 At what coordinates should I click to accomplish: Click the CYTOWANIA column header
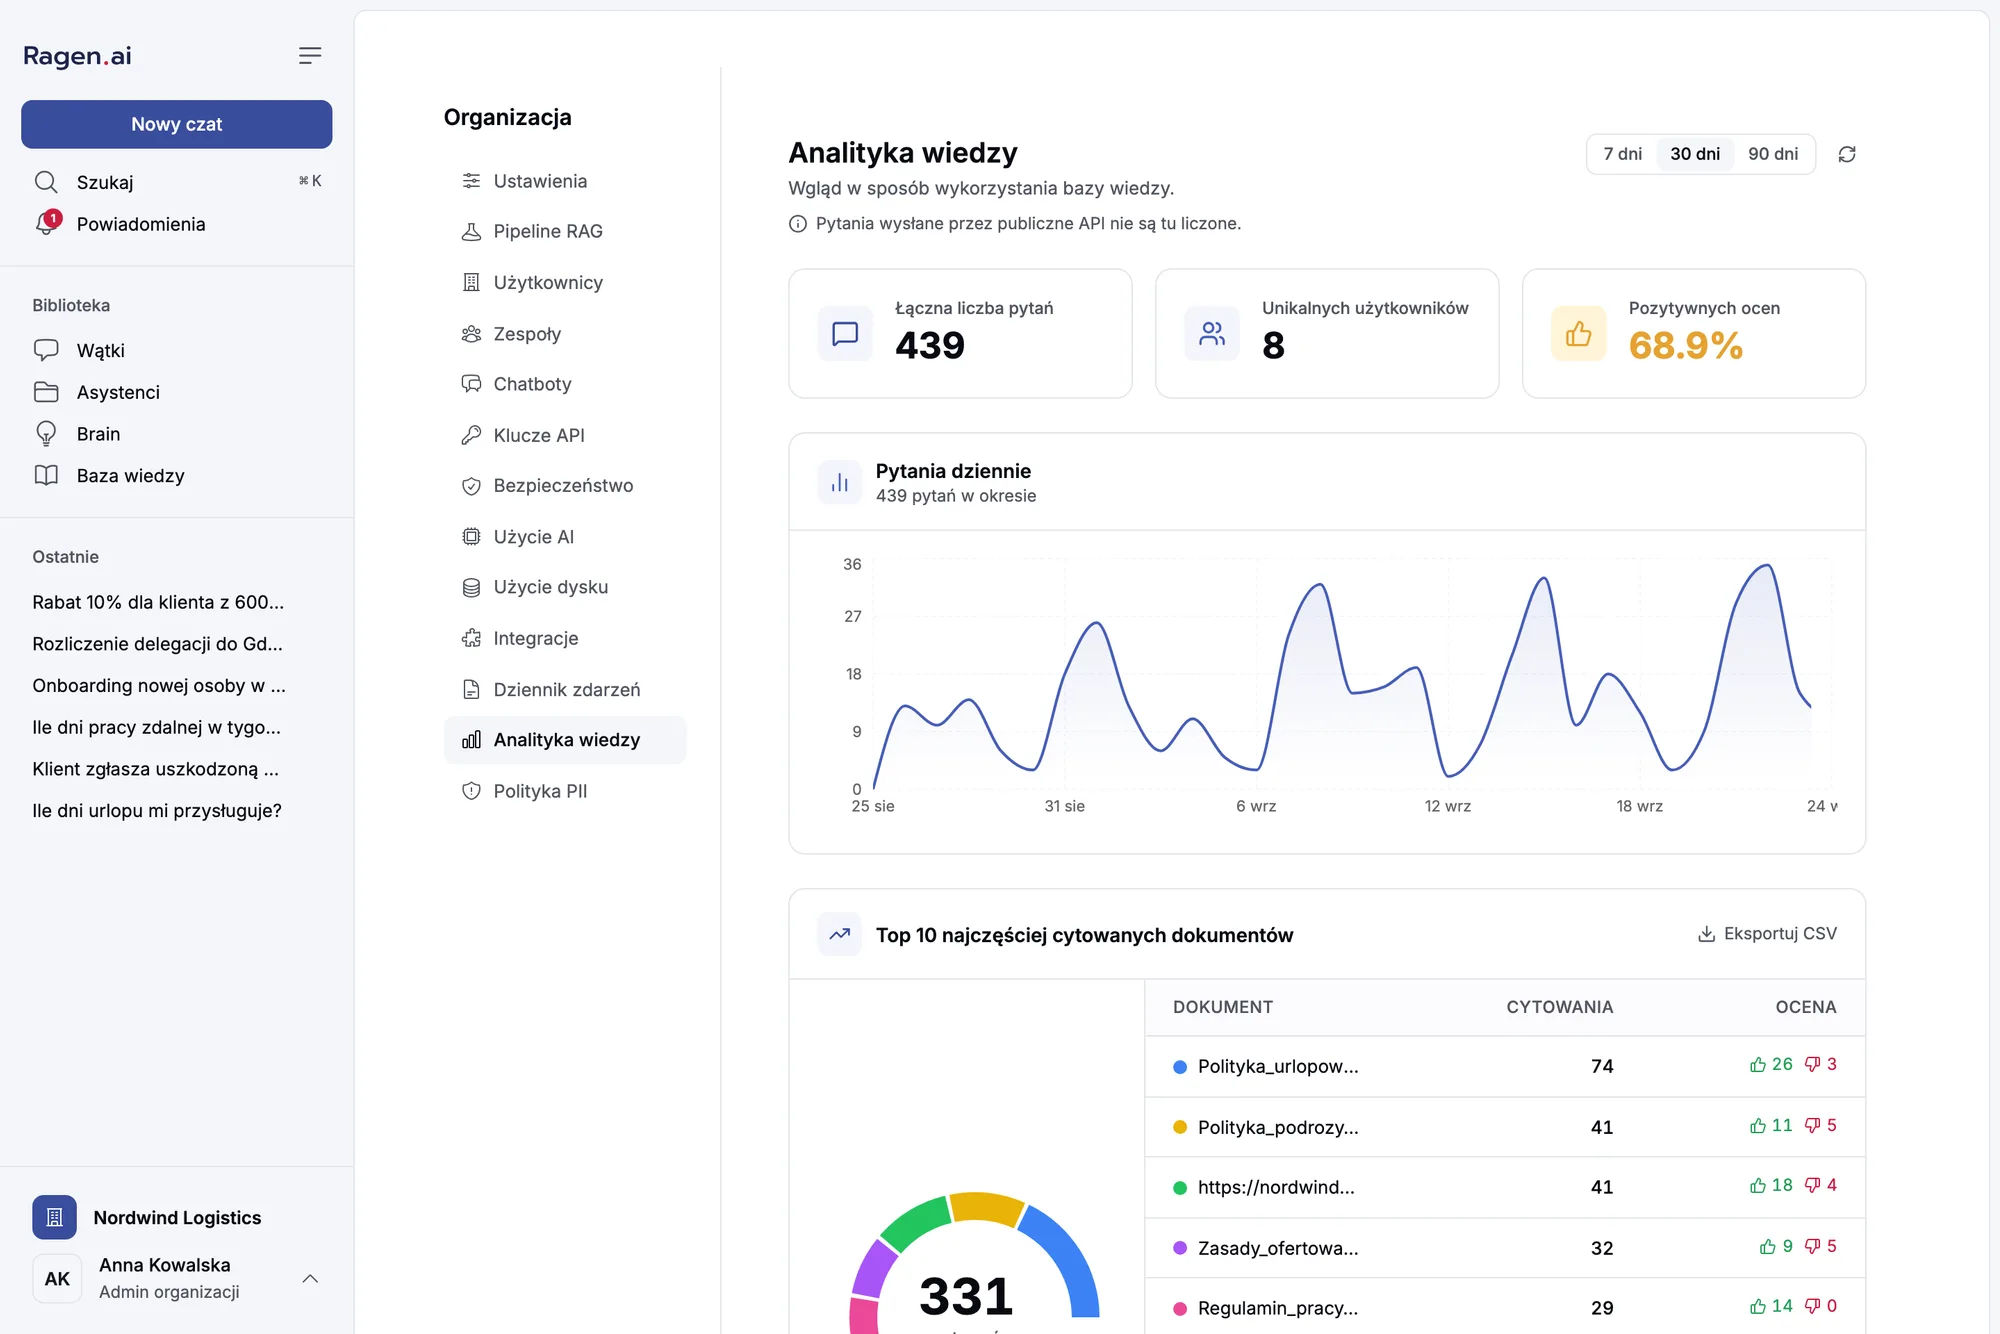coord(1559,1007)
